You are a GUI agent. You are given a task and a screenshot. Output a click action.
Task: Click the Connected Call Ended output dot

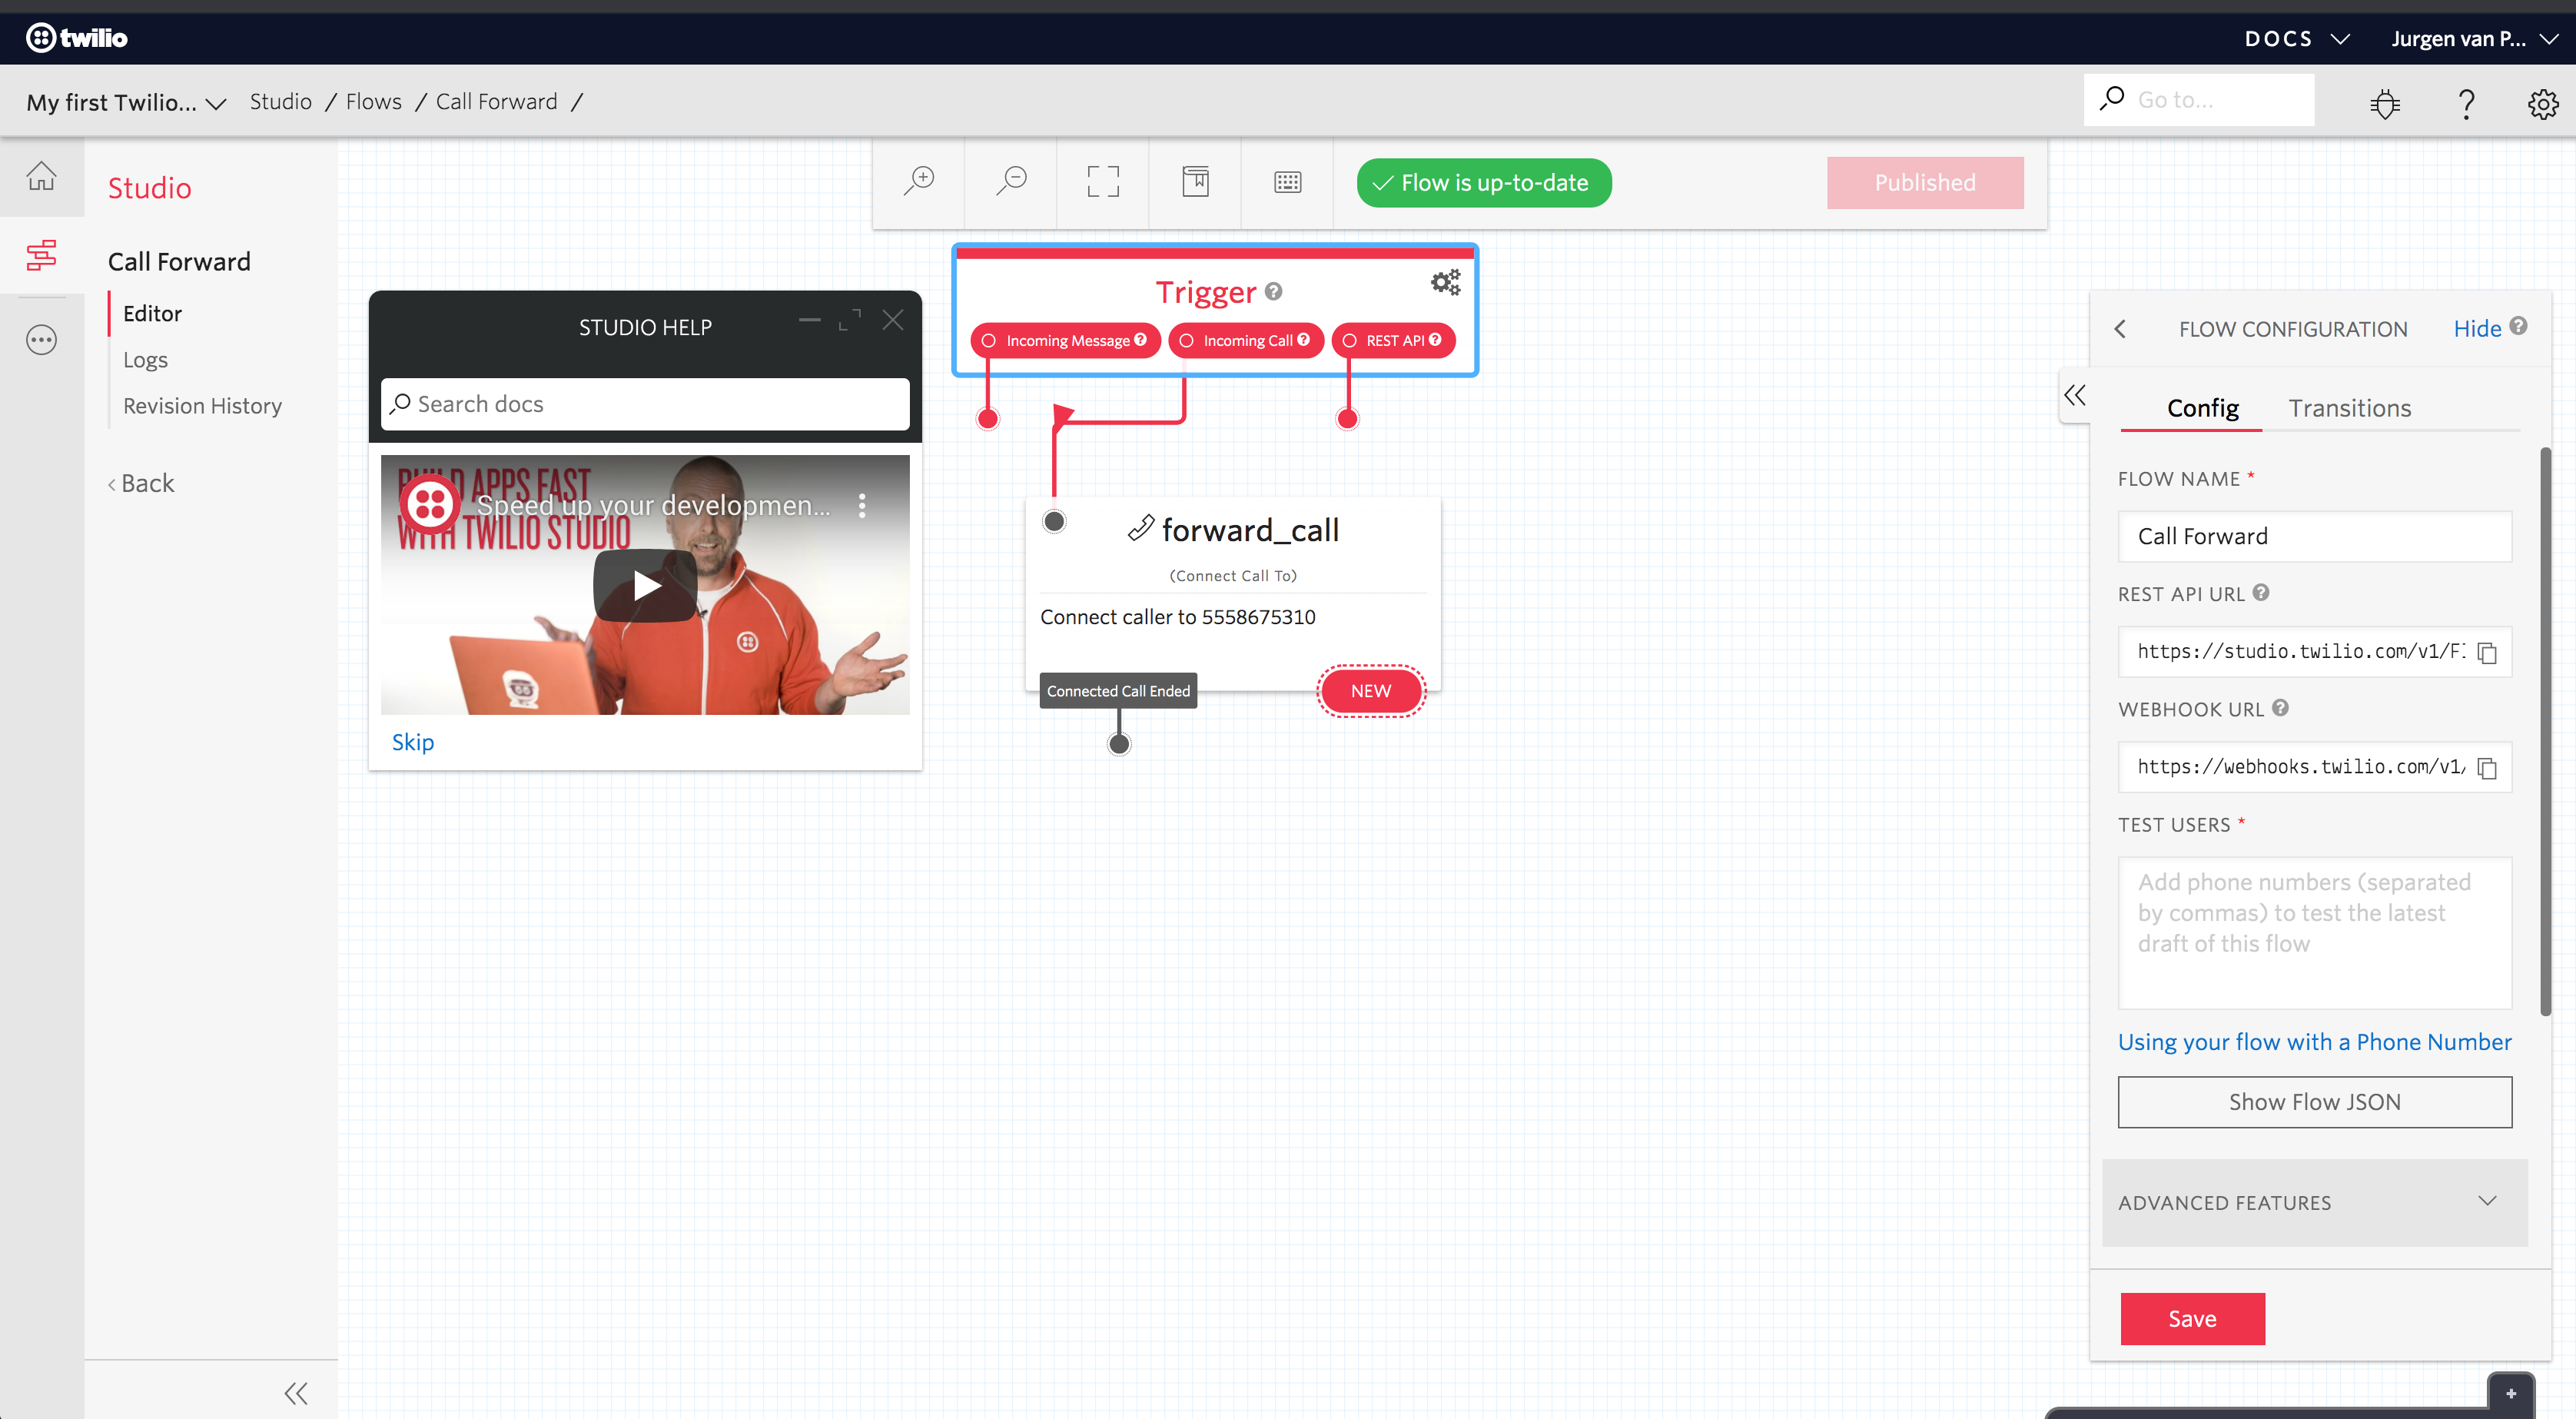point(1119,743)
